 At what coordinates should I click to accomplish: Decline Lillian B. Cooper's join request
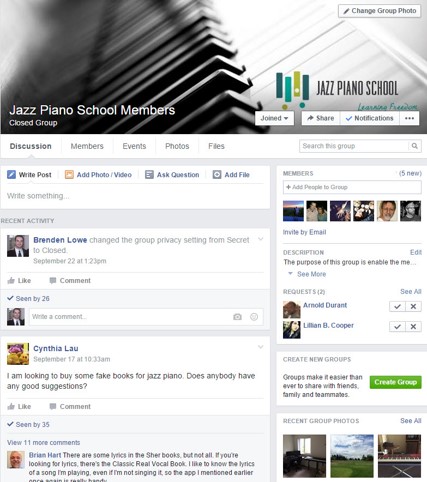413,327
